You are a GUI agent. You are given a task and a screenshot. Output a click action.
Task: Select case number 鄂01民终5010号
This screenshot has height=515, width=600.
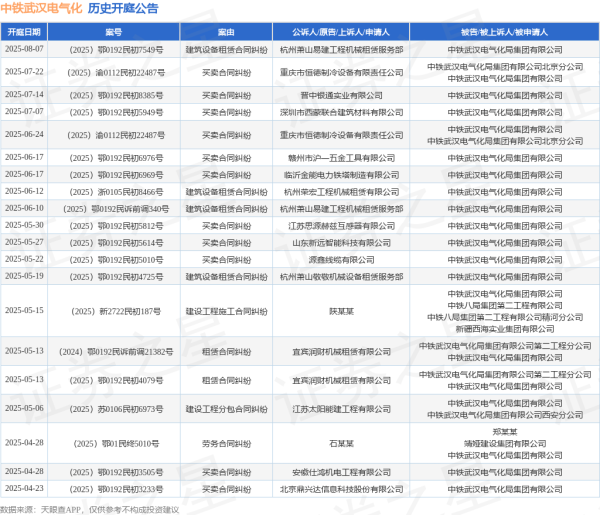click(x=116, y=444)
